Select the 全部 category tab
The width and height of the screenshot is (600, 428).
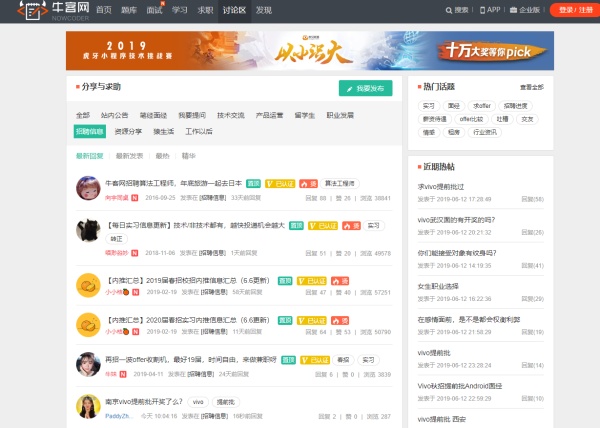(83, 116)
